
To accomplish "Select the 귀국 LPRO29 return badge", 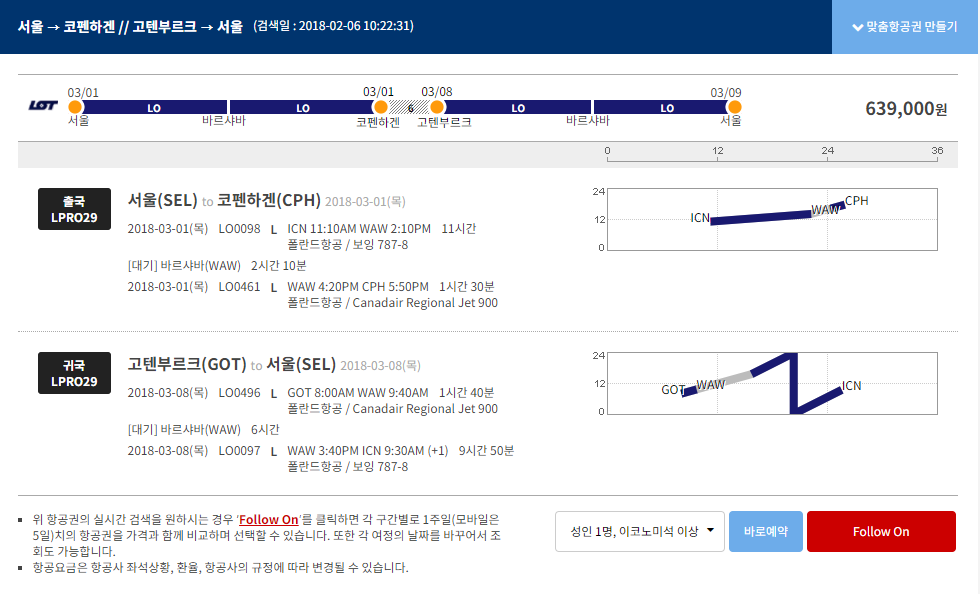I will click(74, 373).
